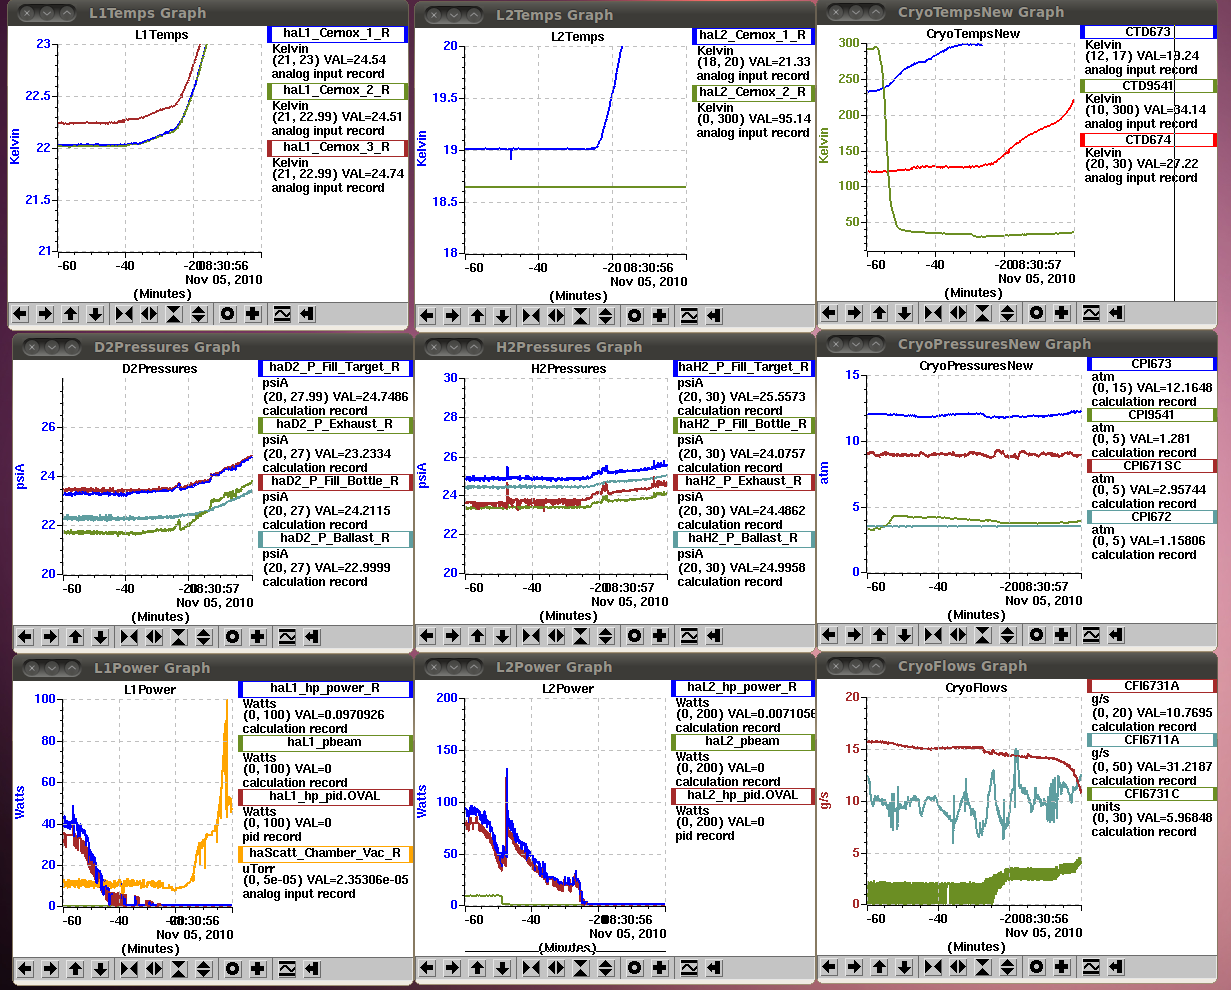Select the CFI6711A curve label
The image size is (1231, 990).
(1152, 740)
